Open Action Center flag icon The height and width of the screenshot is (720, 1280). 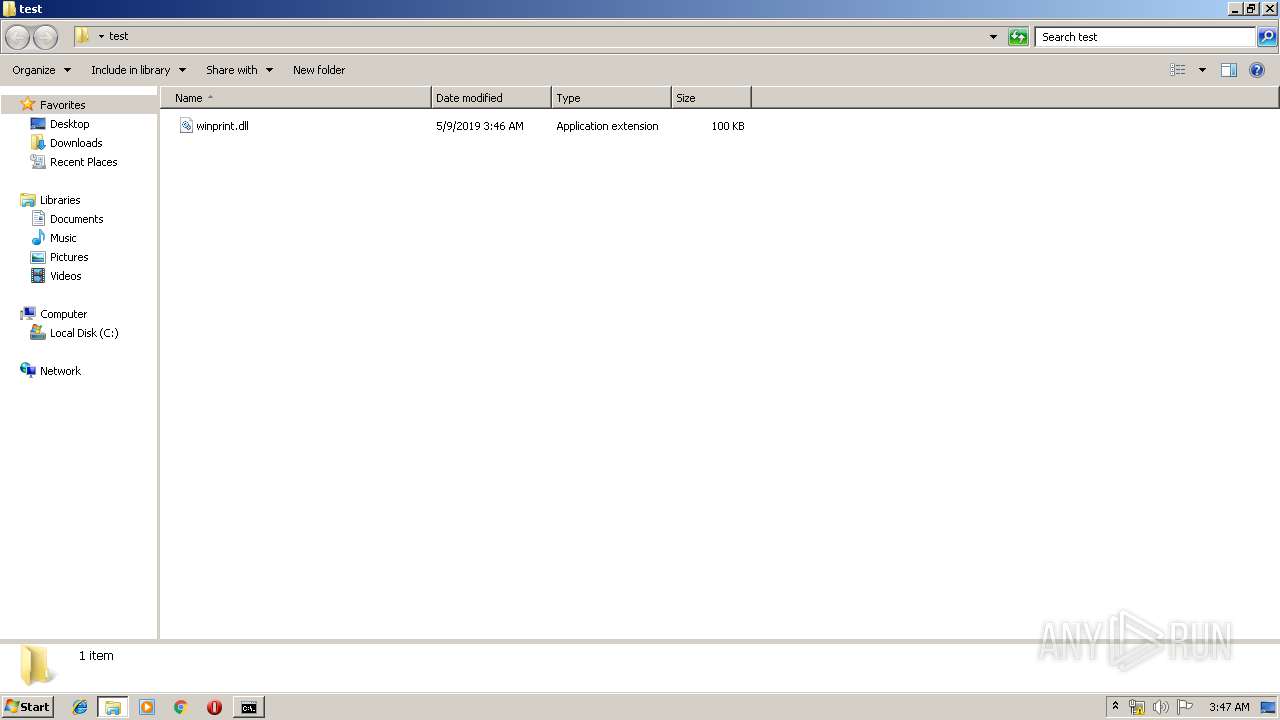(x=1184, y=707)
